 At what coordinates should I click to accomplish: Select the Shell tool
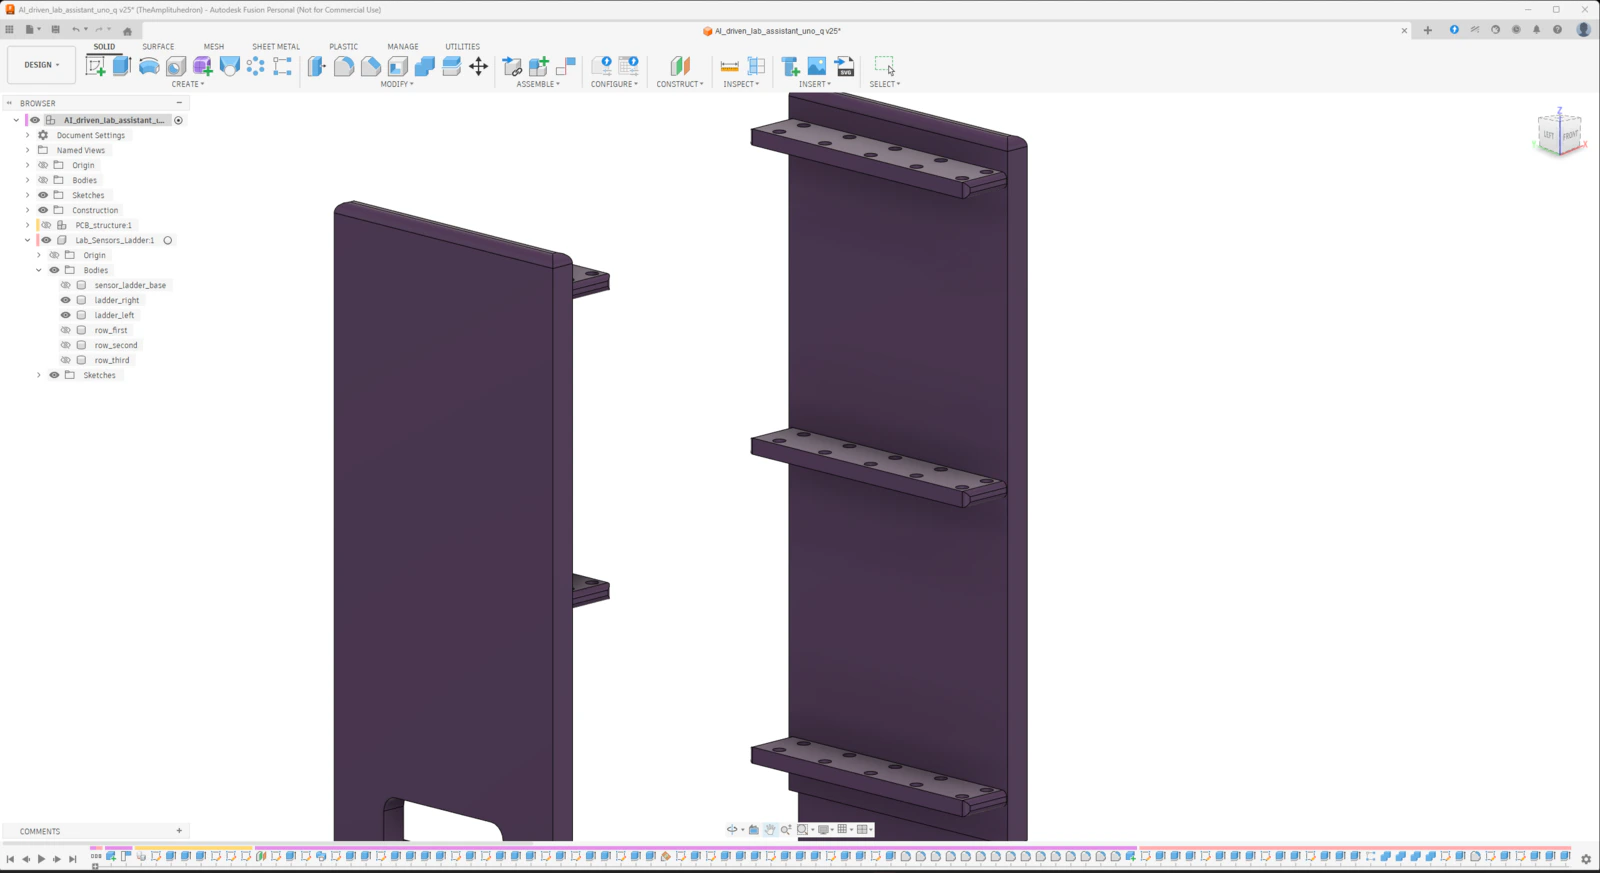click(x=398, y=66)
